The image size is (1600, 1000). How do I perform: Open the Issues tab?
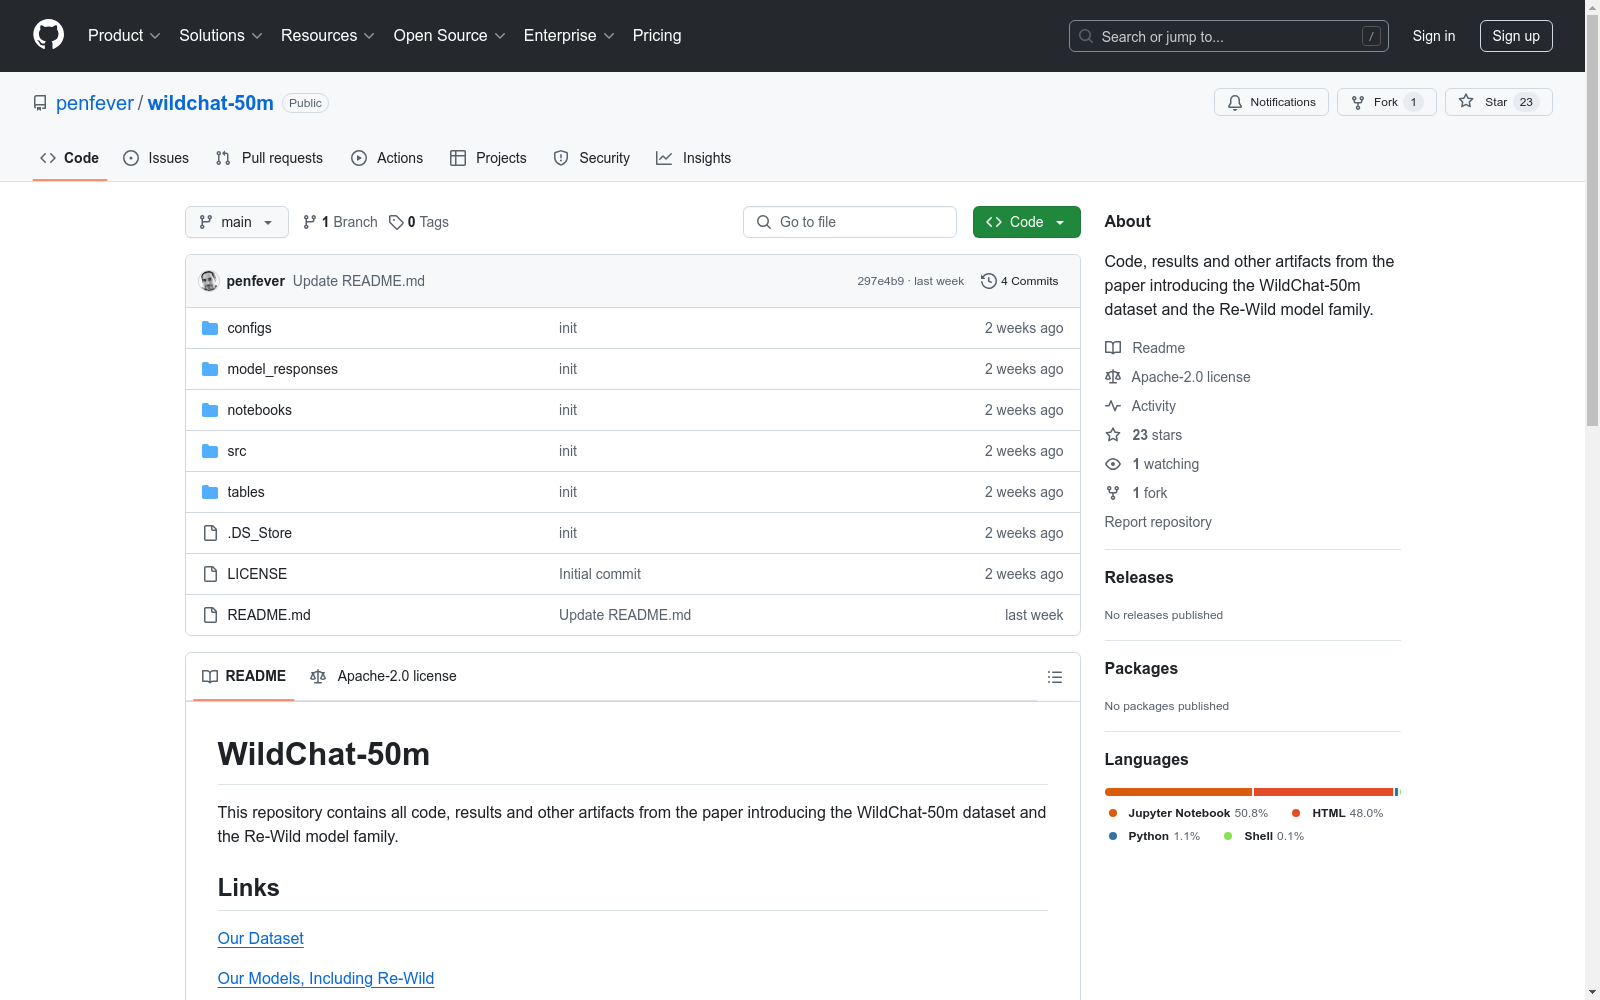coord(156,158)
